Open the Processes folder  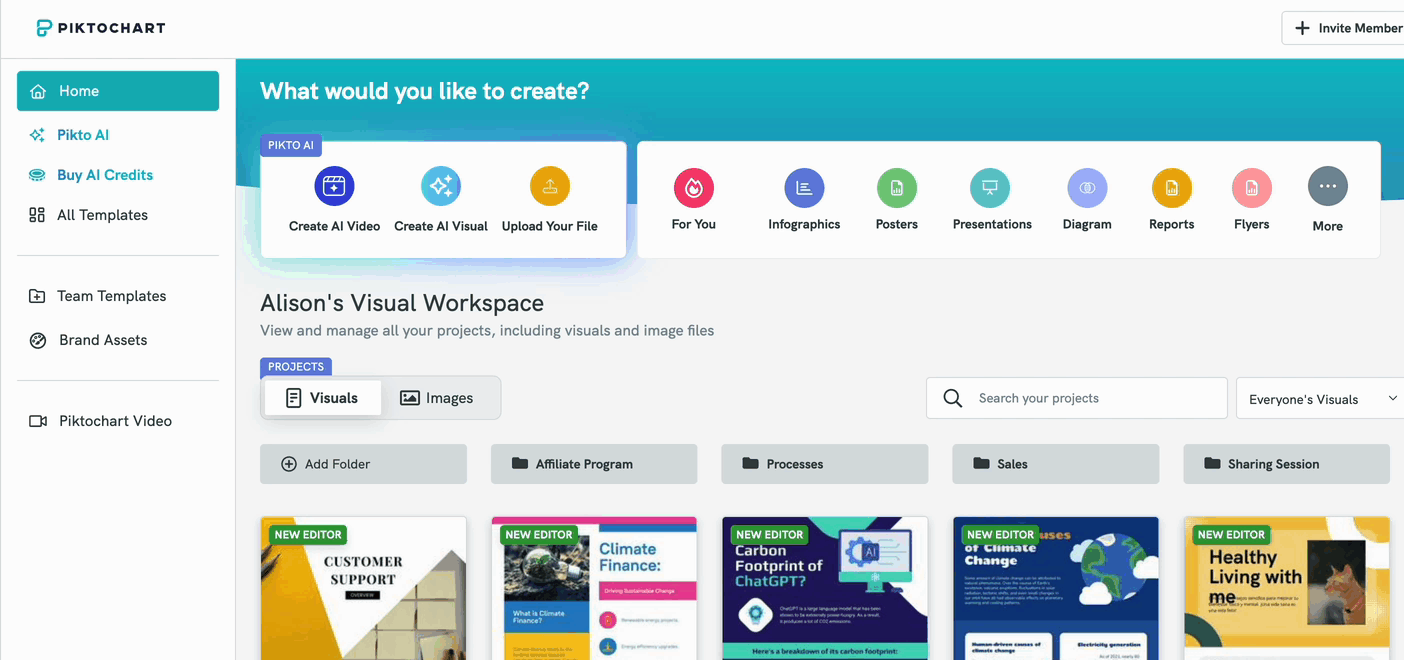[825, 464]
